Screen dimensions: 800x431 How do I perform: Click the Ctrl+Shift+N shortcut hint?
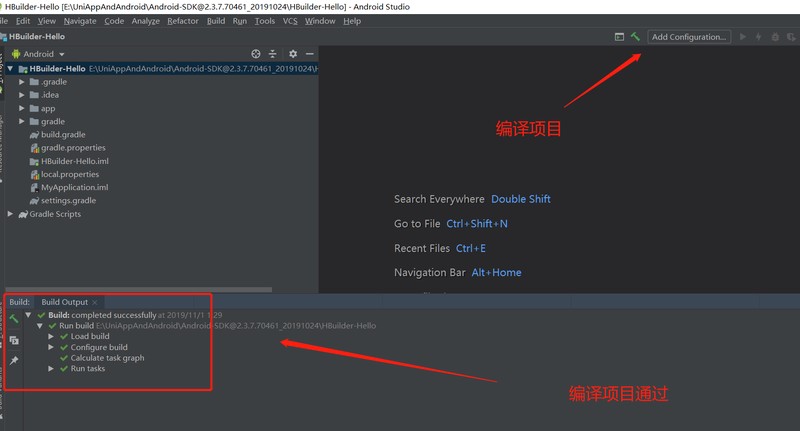tap(477, 224)
